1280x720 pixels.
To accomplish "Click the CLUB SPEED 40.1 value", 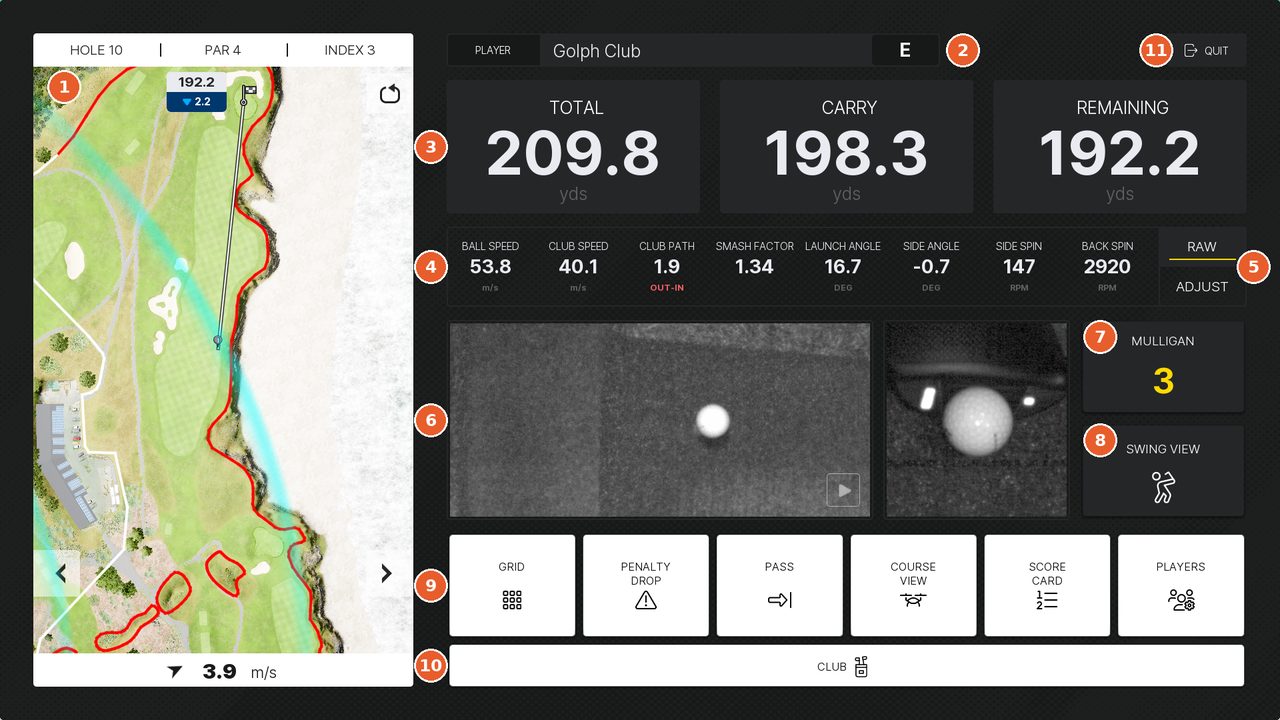I will (x=578, y=267).
